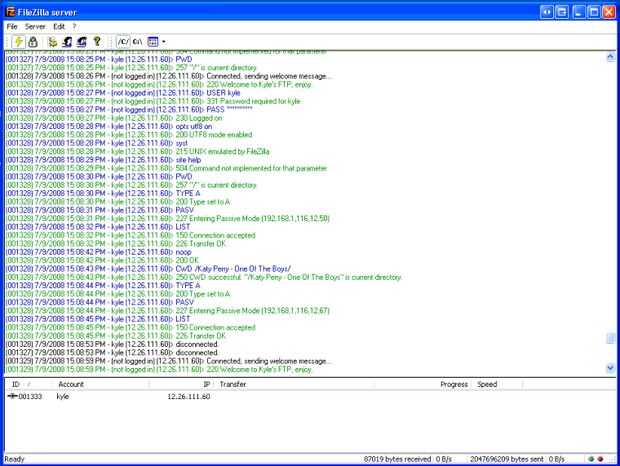Sort connections by the ID column header

(x=16, y=384)
